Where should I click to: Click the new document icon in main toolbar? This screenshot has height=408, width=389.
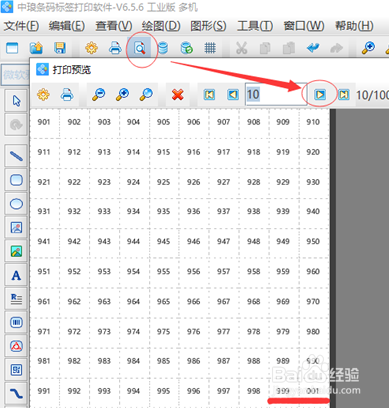pos(12,48)
